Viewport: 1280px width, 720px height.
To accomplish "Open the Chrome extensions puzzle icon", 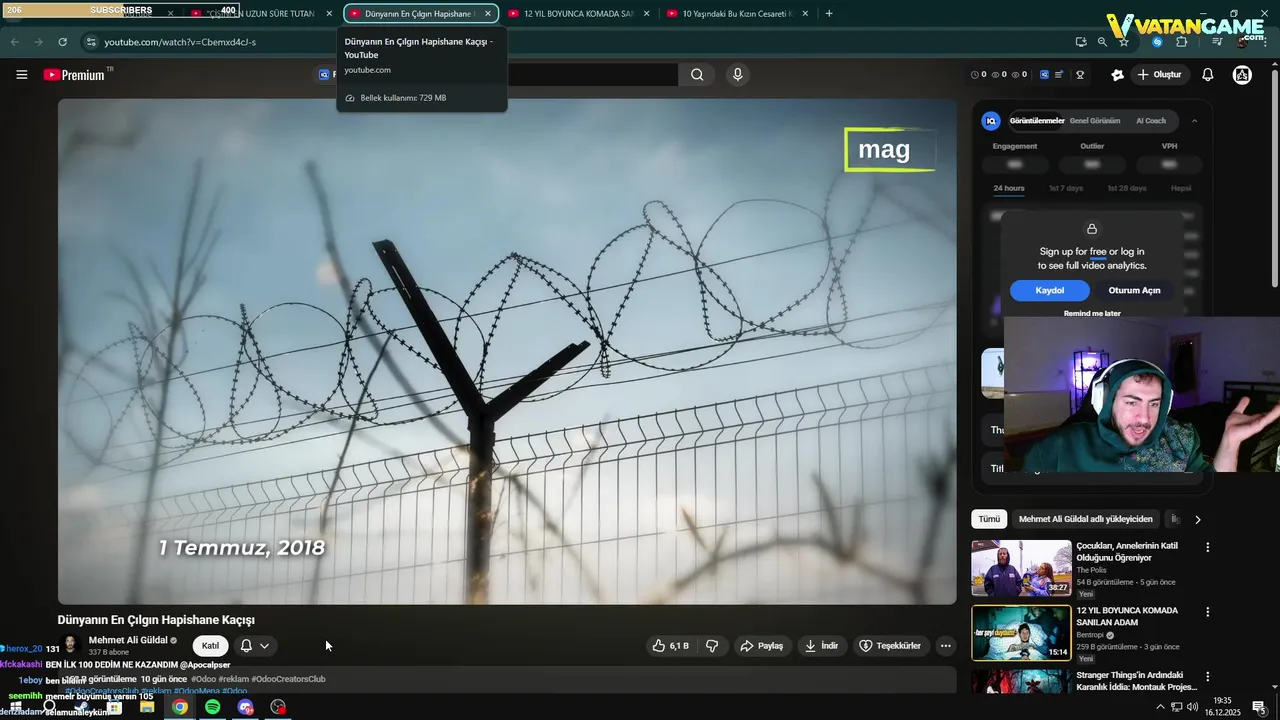I will 1182,42.
